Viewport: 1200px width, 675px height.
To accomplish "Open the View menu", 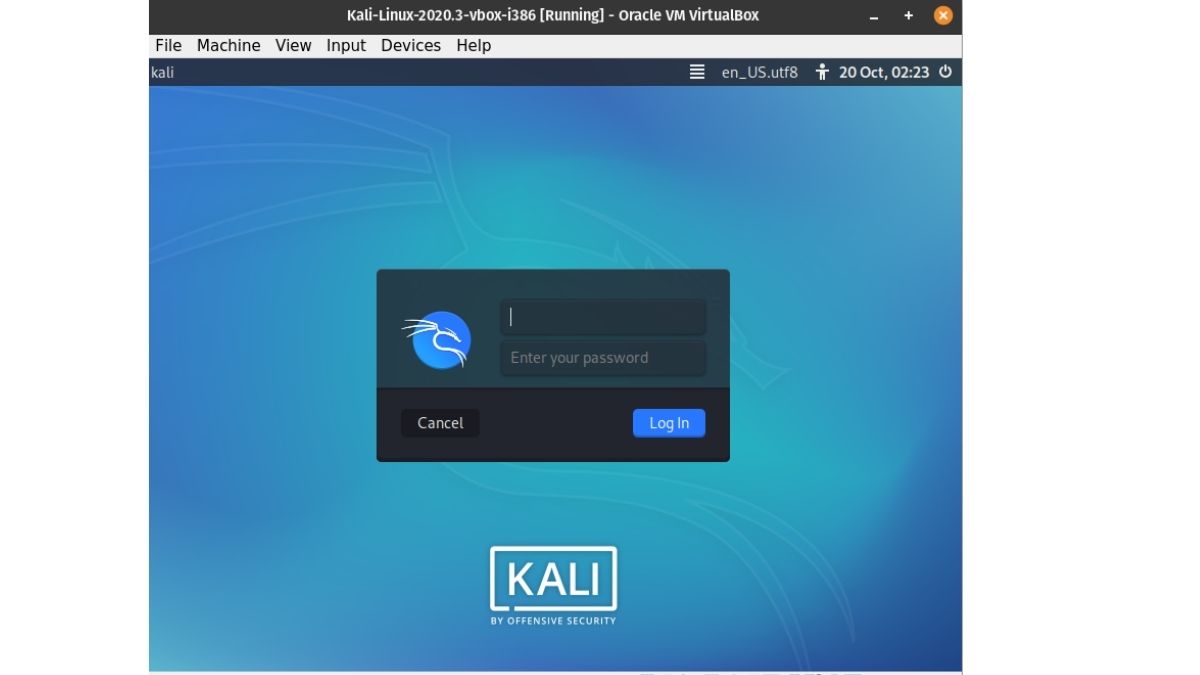I will click(x=292, y=45).
